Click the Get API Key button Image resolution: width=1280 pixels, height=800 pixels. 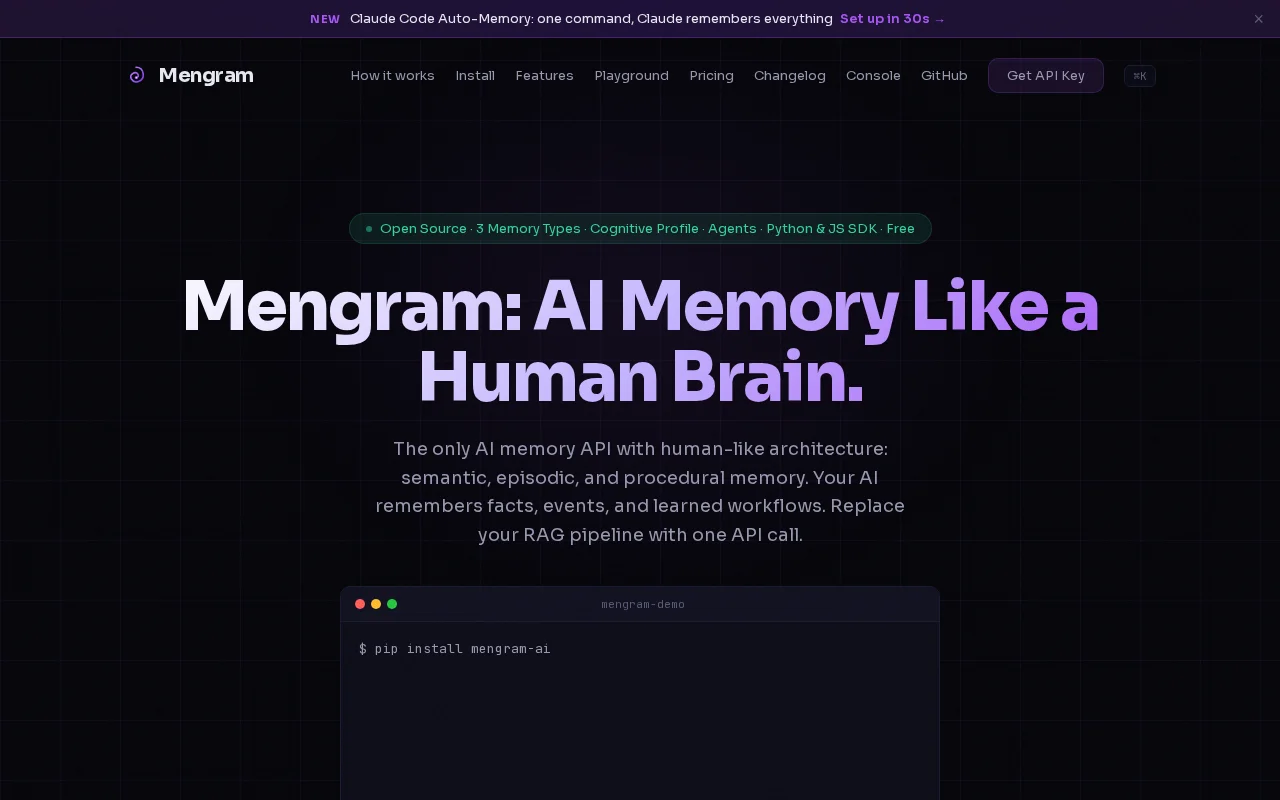pyautogui.click(x=1045, y=76)
